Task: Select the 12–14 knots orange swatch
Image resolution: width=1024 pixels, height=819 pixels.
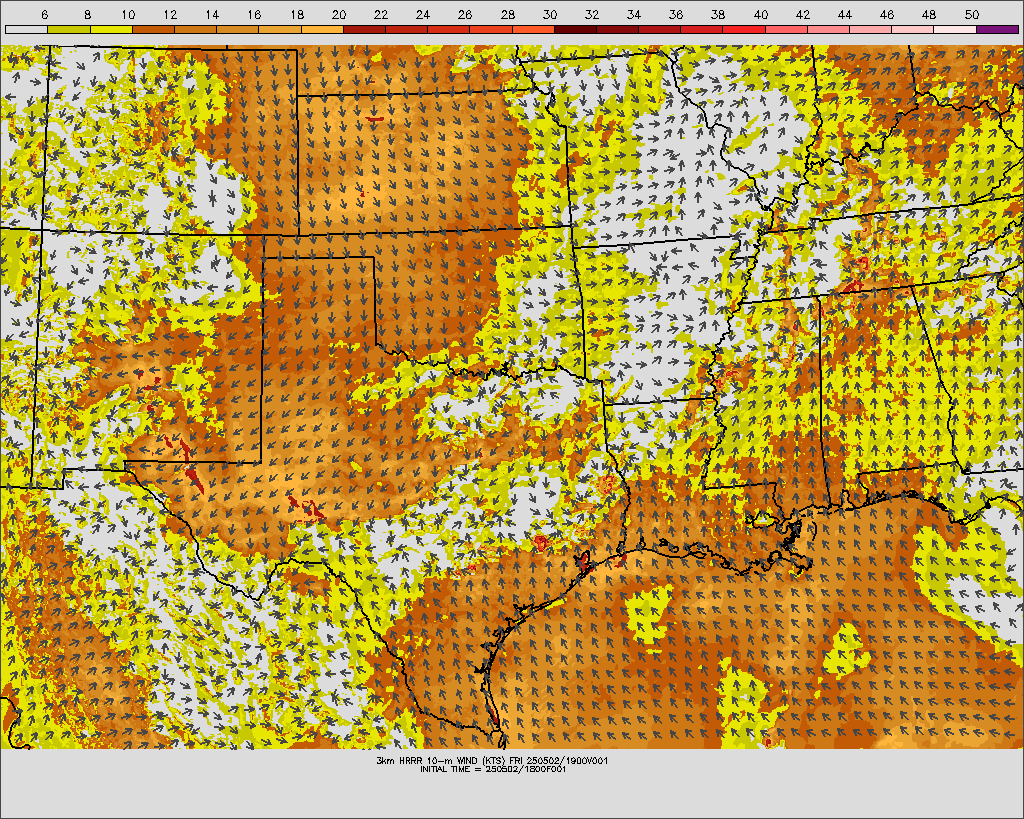Action: pos(195,29)
